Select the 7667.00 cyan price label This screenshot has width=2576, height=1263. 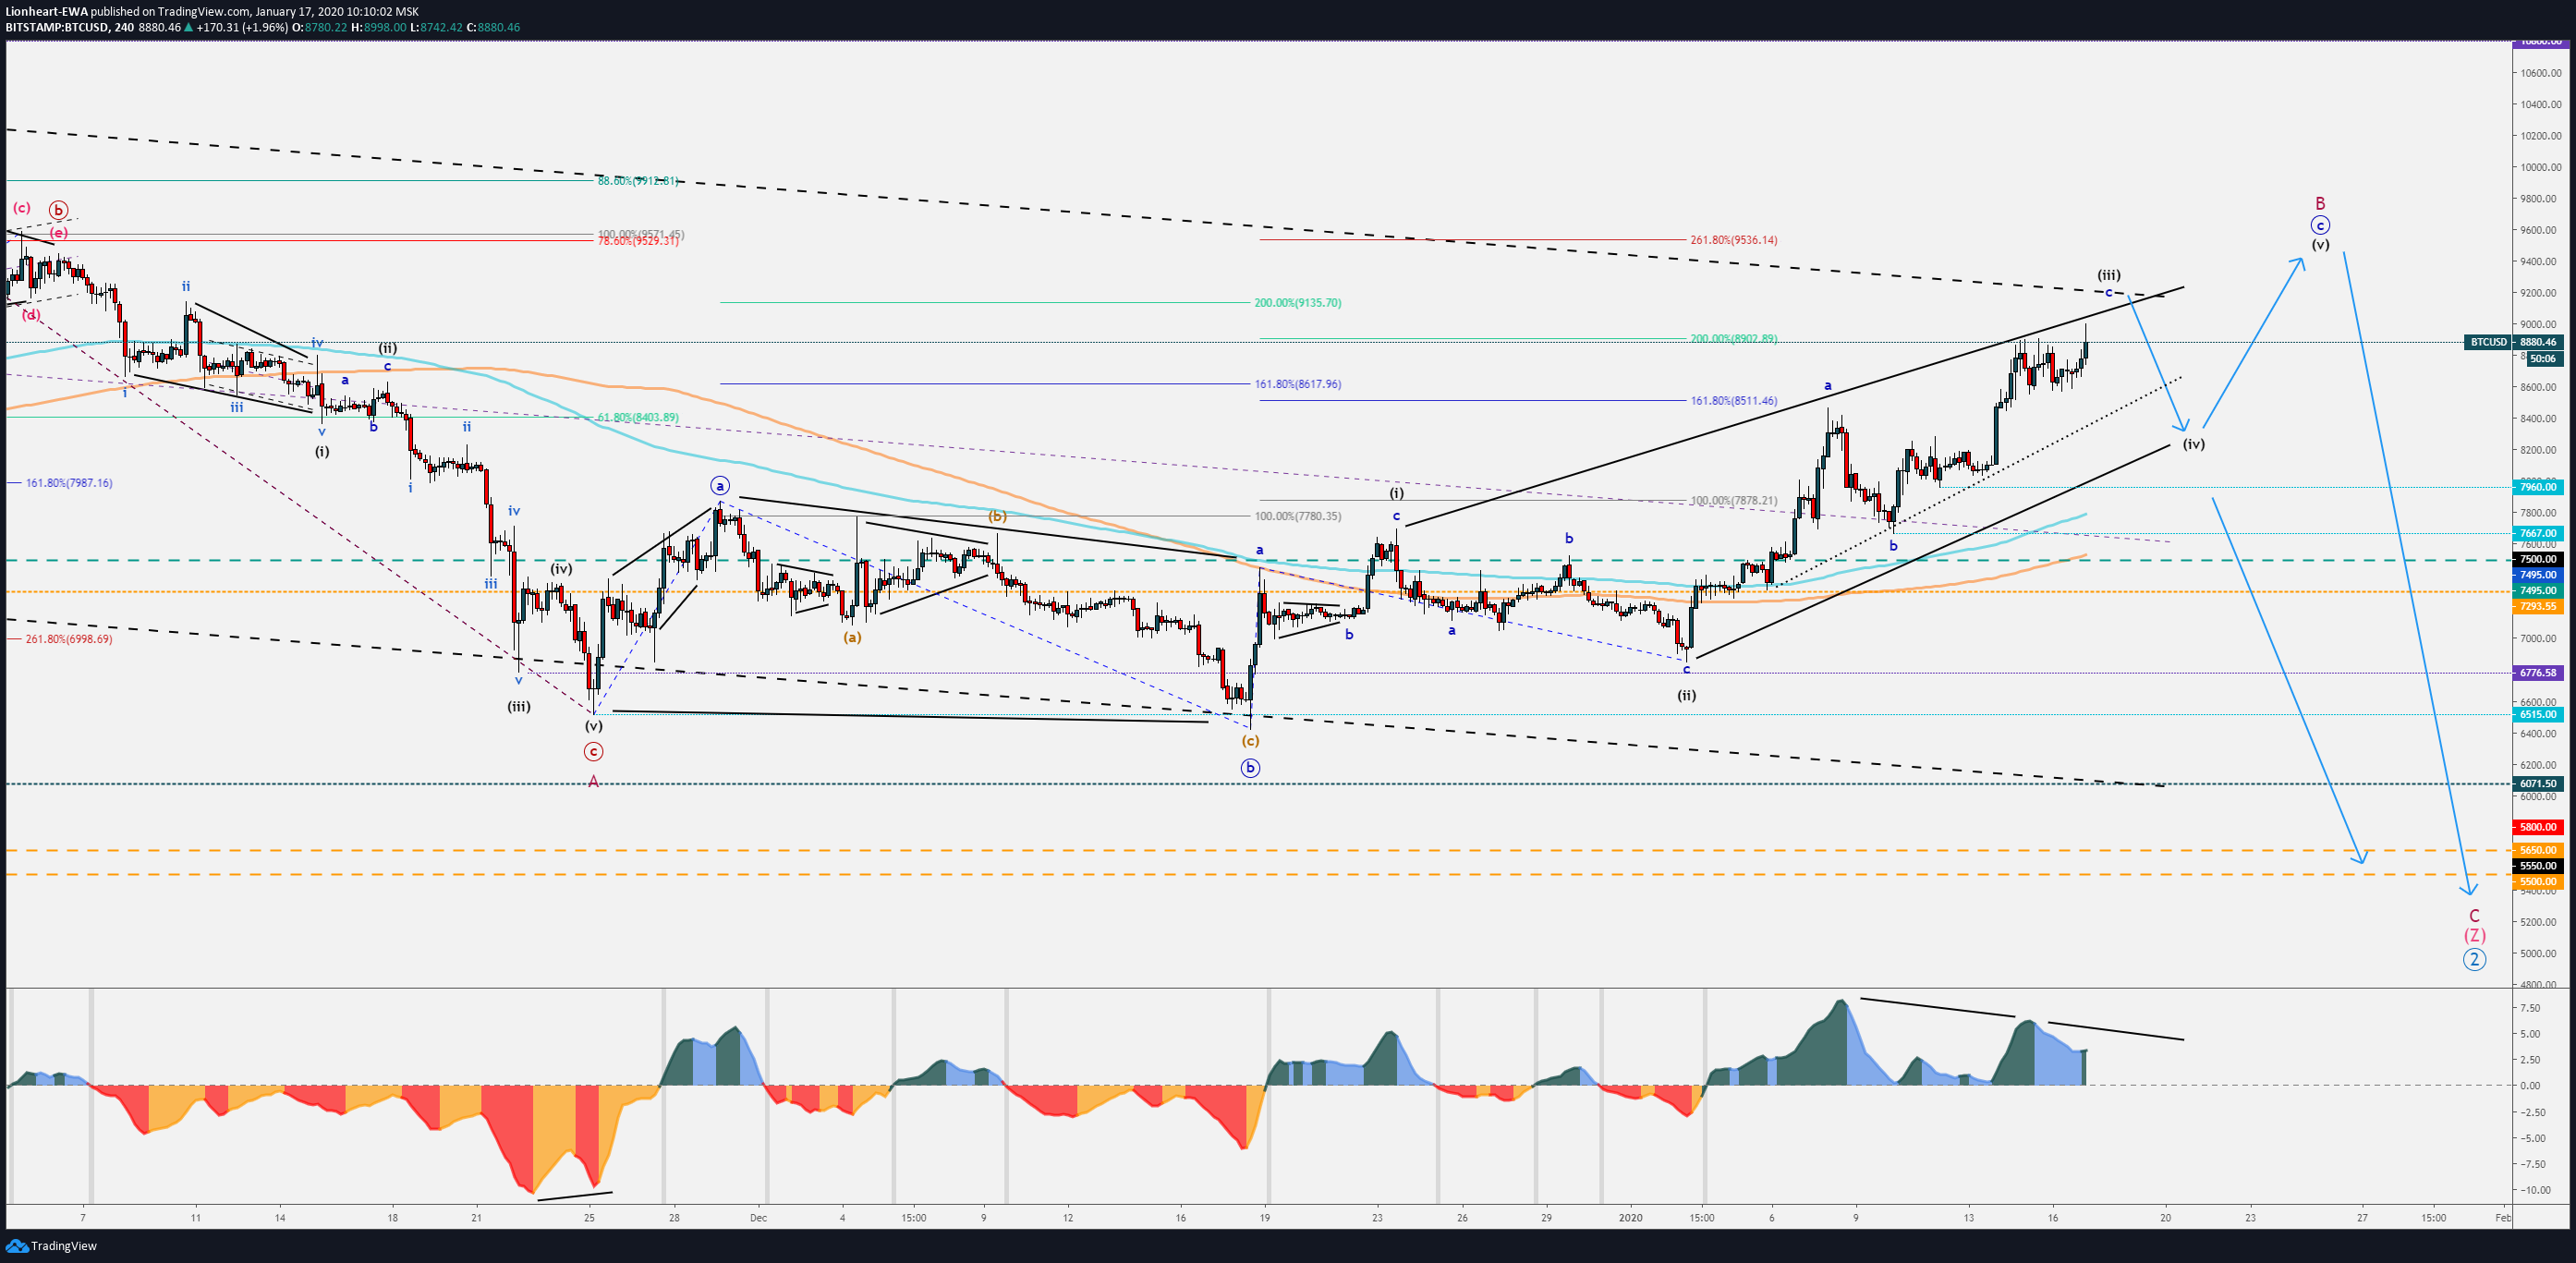[x=2538, y=534]
